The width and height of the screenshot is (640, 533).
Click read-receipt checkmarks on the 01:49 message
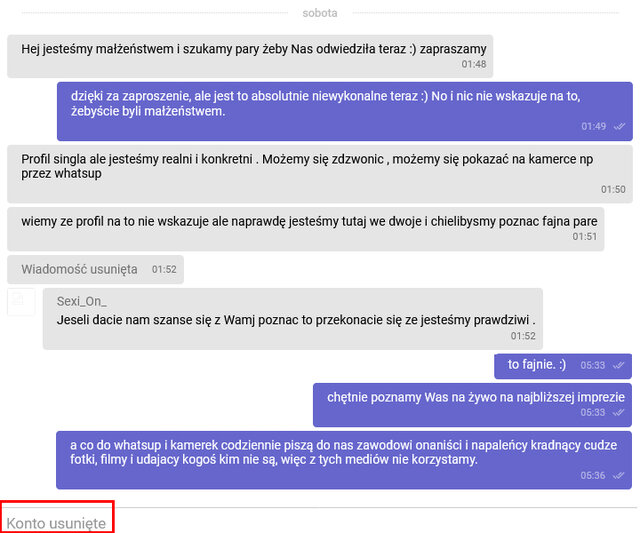(619, 127)
